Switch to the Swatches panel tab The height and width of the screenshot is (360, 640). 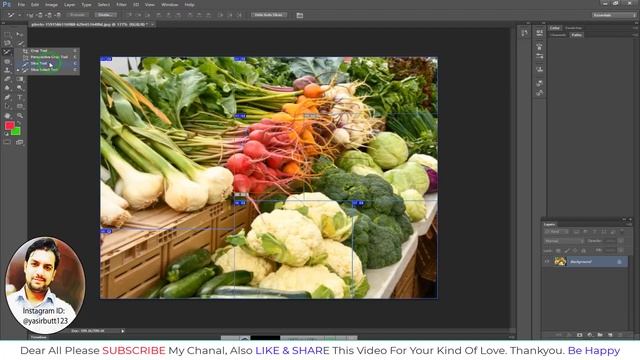coord(573,28)
